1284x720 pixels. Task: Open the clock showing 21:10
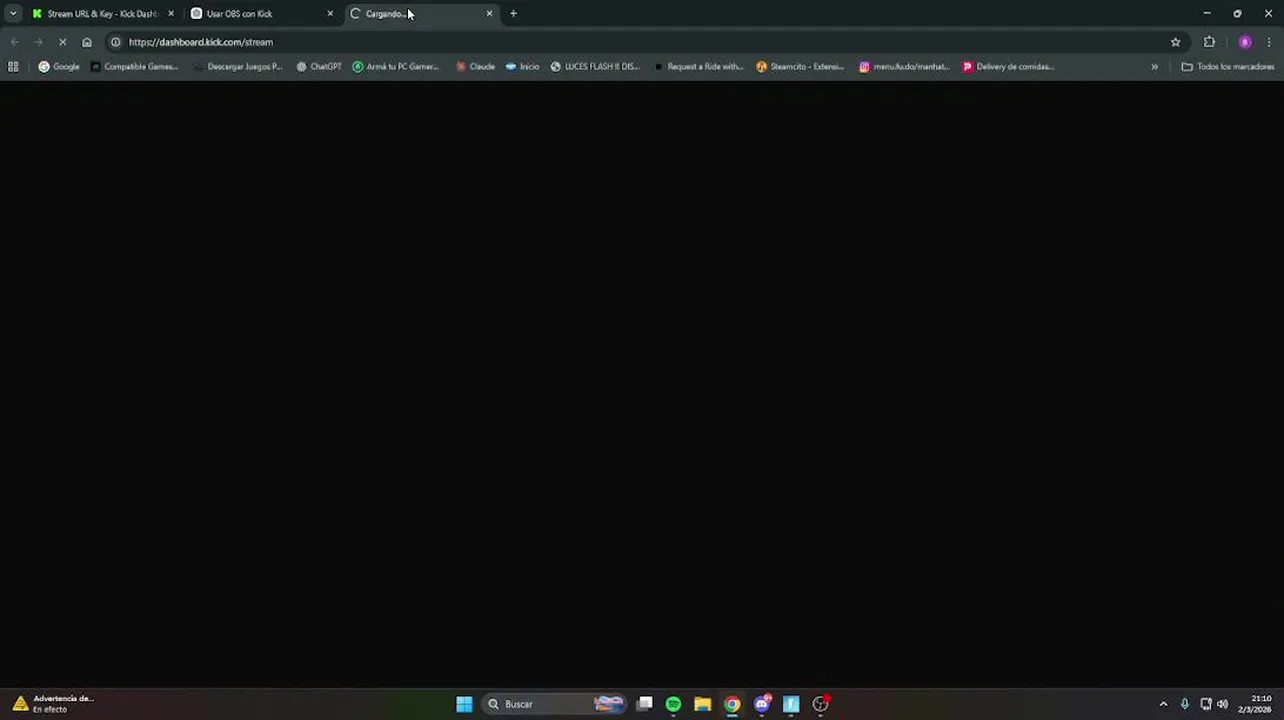pyautogui.click(x=1255, y=704)
